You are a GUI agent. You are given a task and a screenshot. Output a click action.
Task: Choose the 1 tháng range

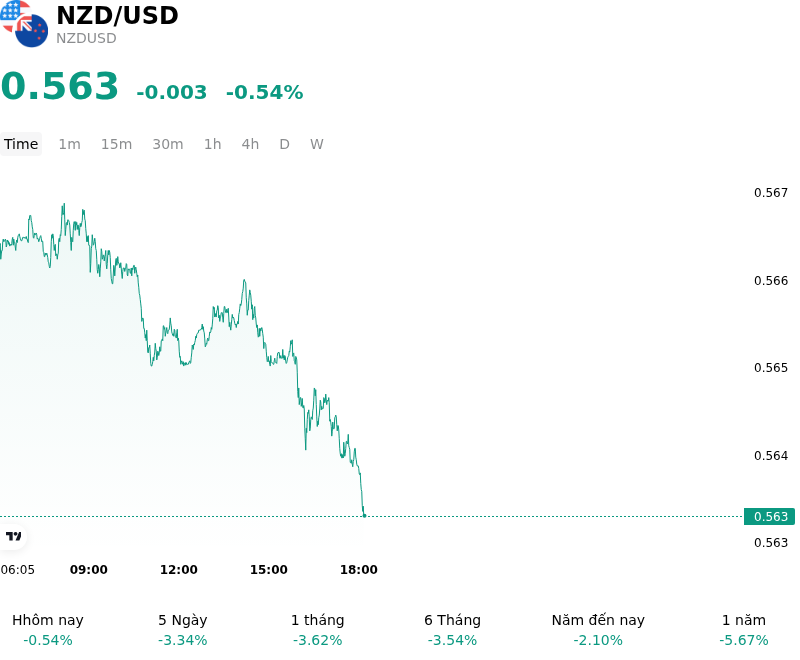pyautogui.click(x=317, y=630)
